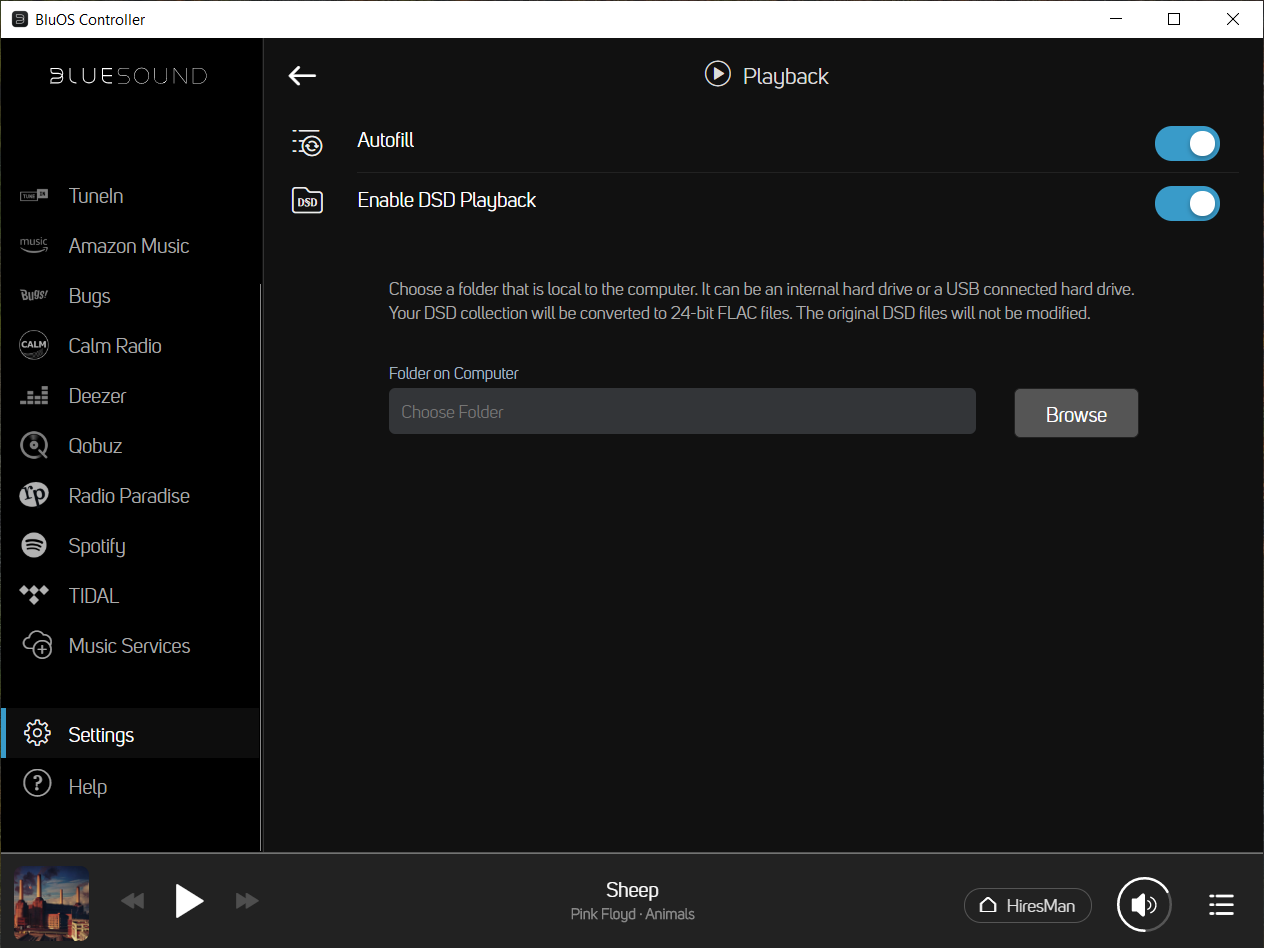This screenshot has height=948, width=1264.
Task: Open Qobuz in the sidebar
Action: pos(95,446)
